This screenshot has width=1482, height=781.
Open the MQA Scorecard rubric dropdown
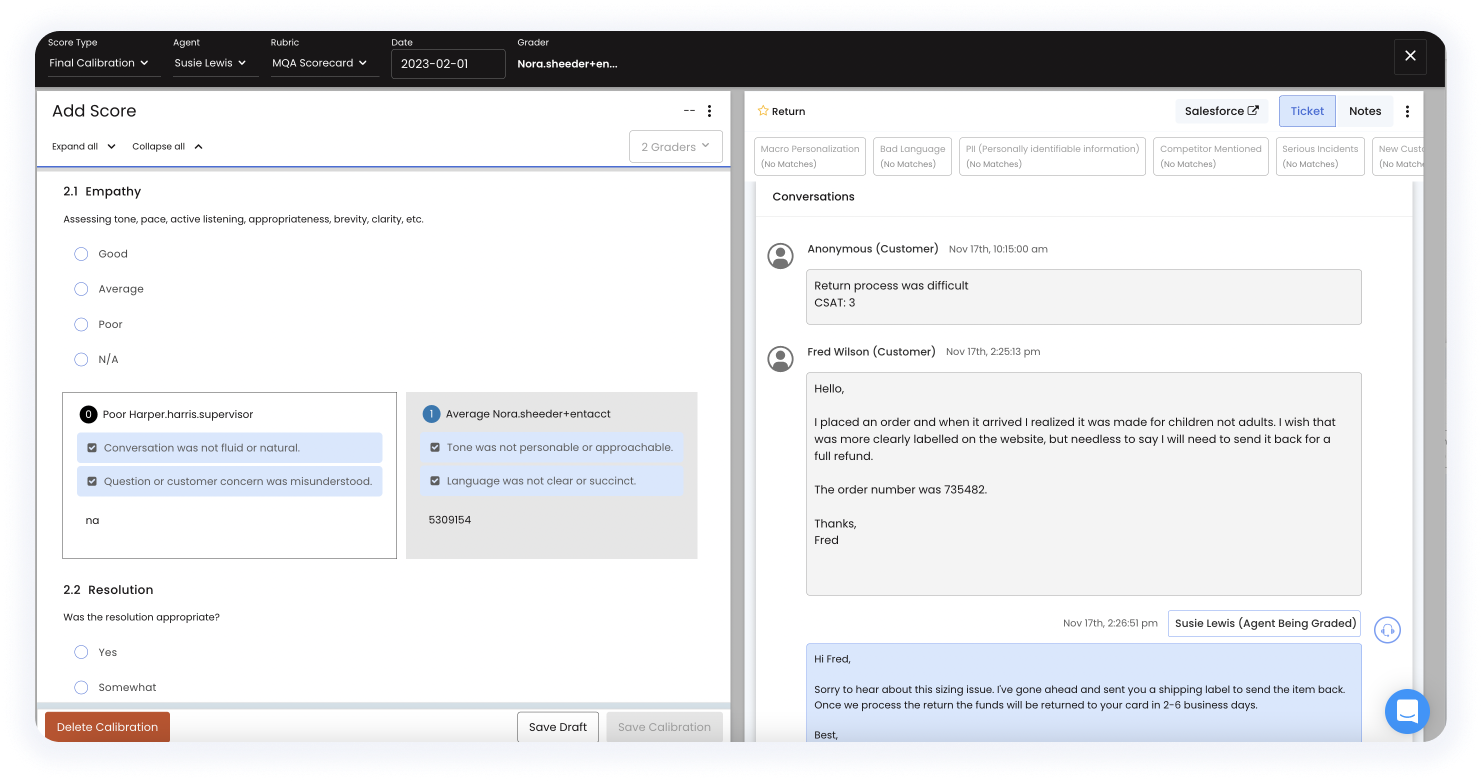coord(324,63)
